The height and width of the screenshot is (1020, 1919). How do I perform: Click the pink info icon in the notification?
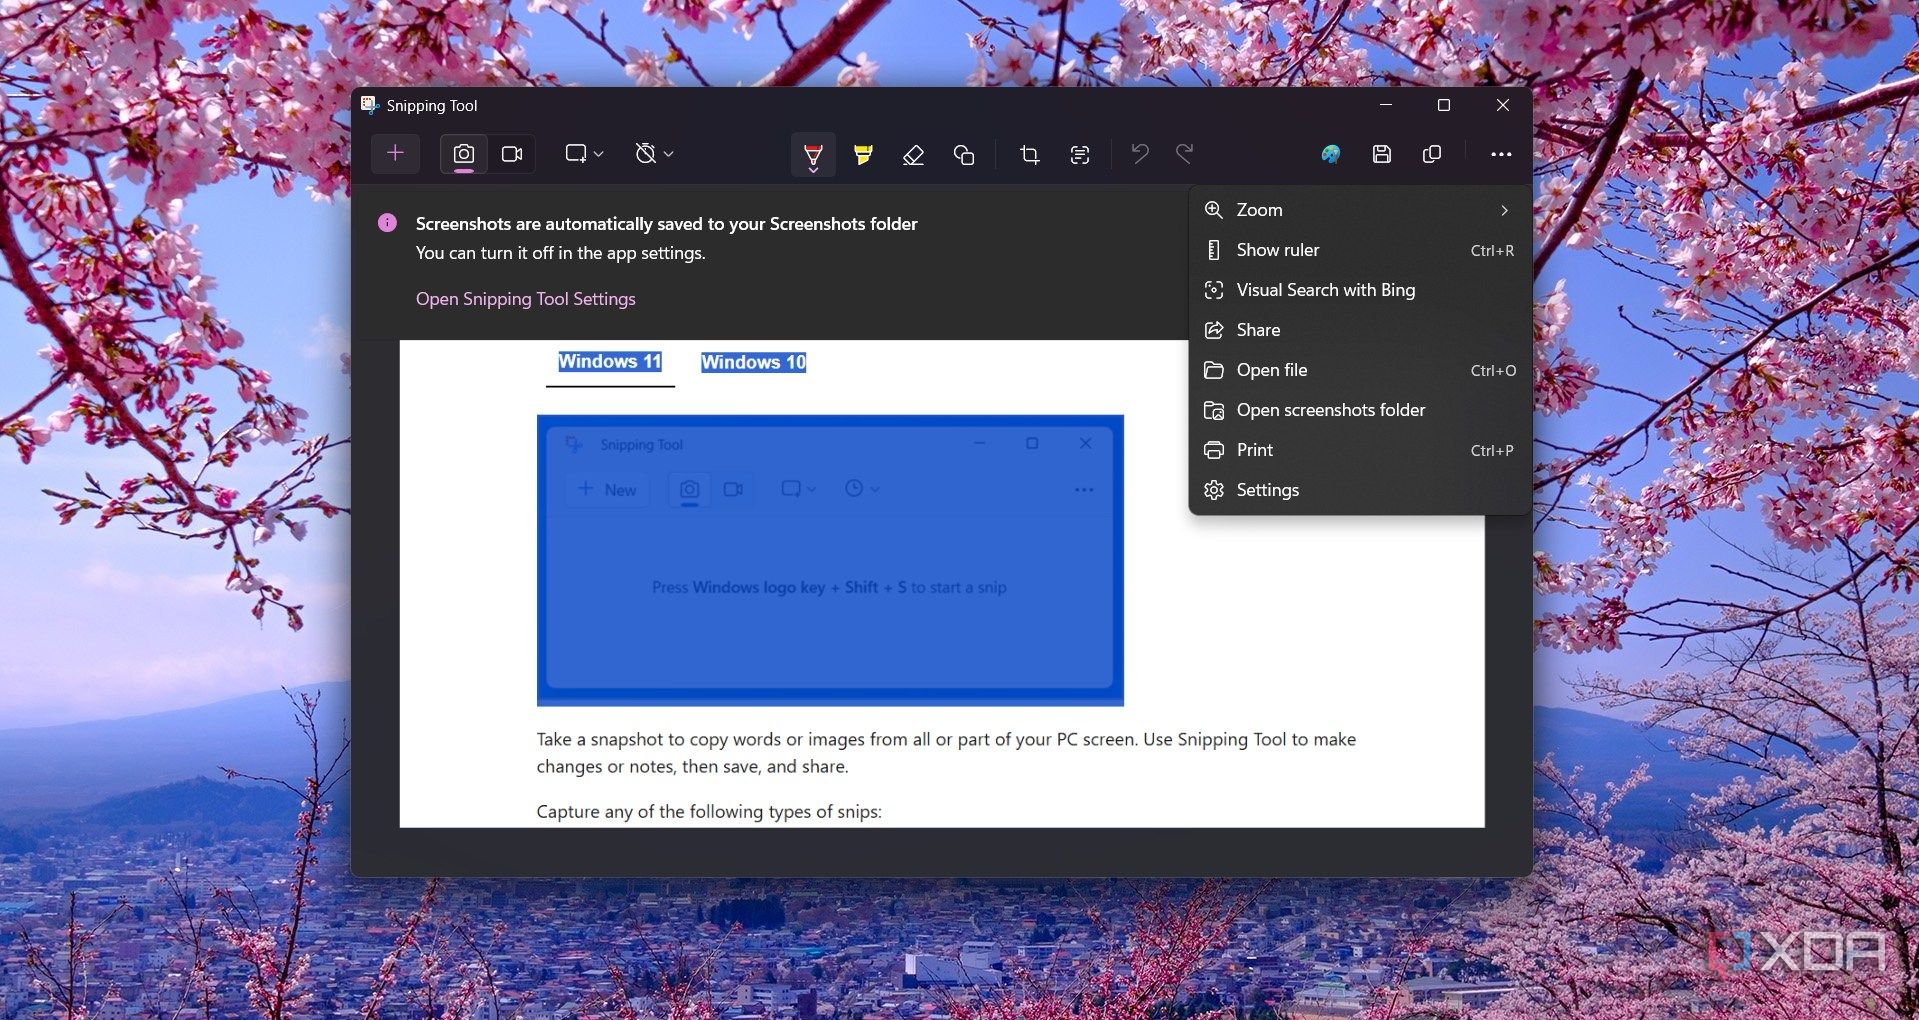tap(387, 223)
